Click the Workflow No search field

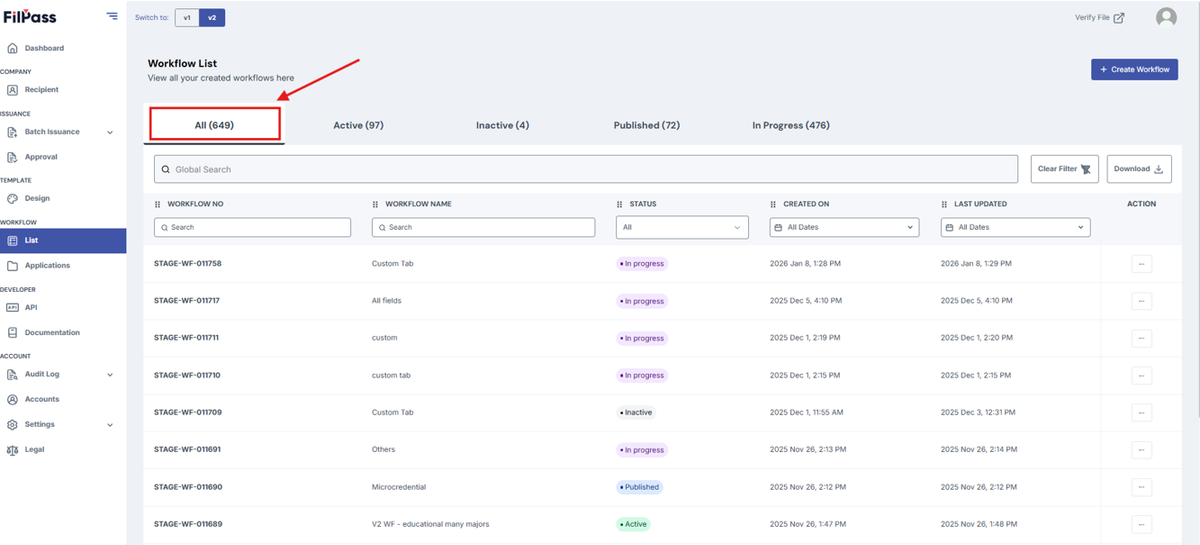coord(252,227)
